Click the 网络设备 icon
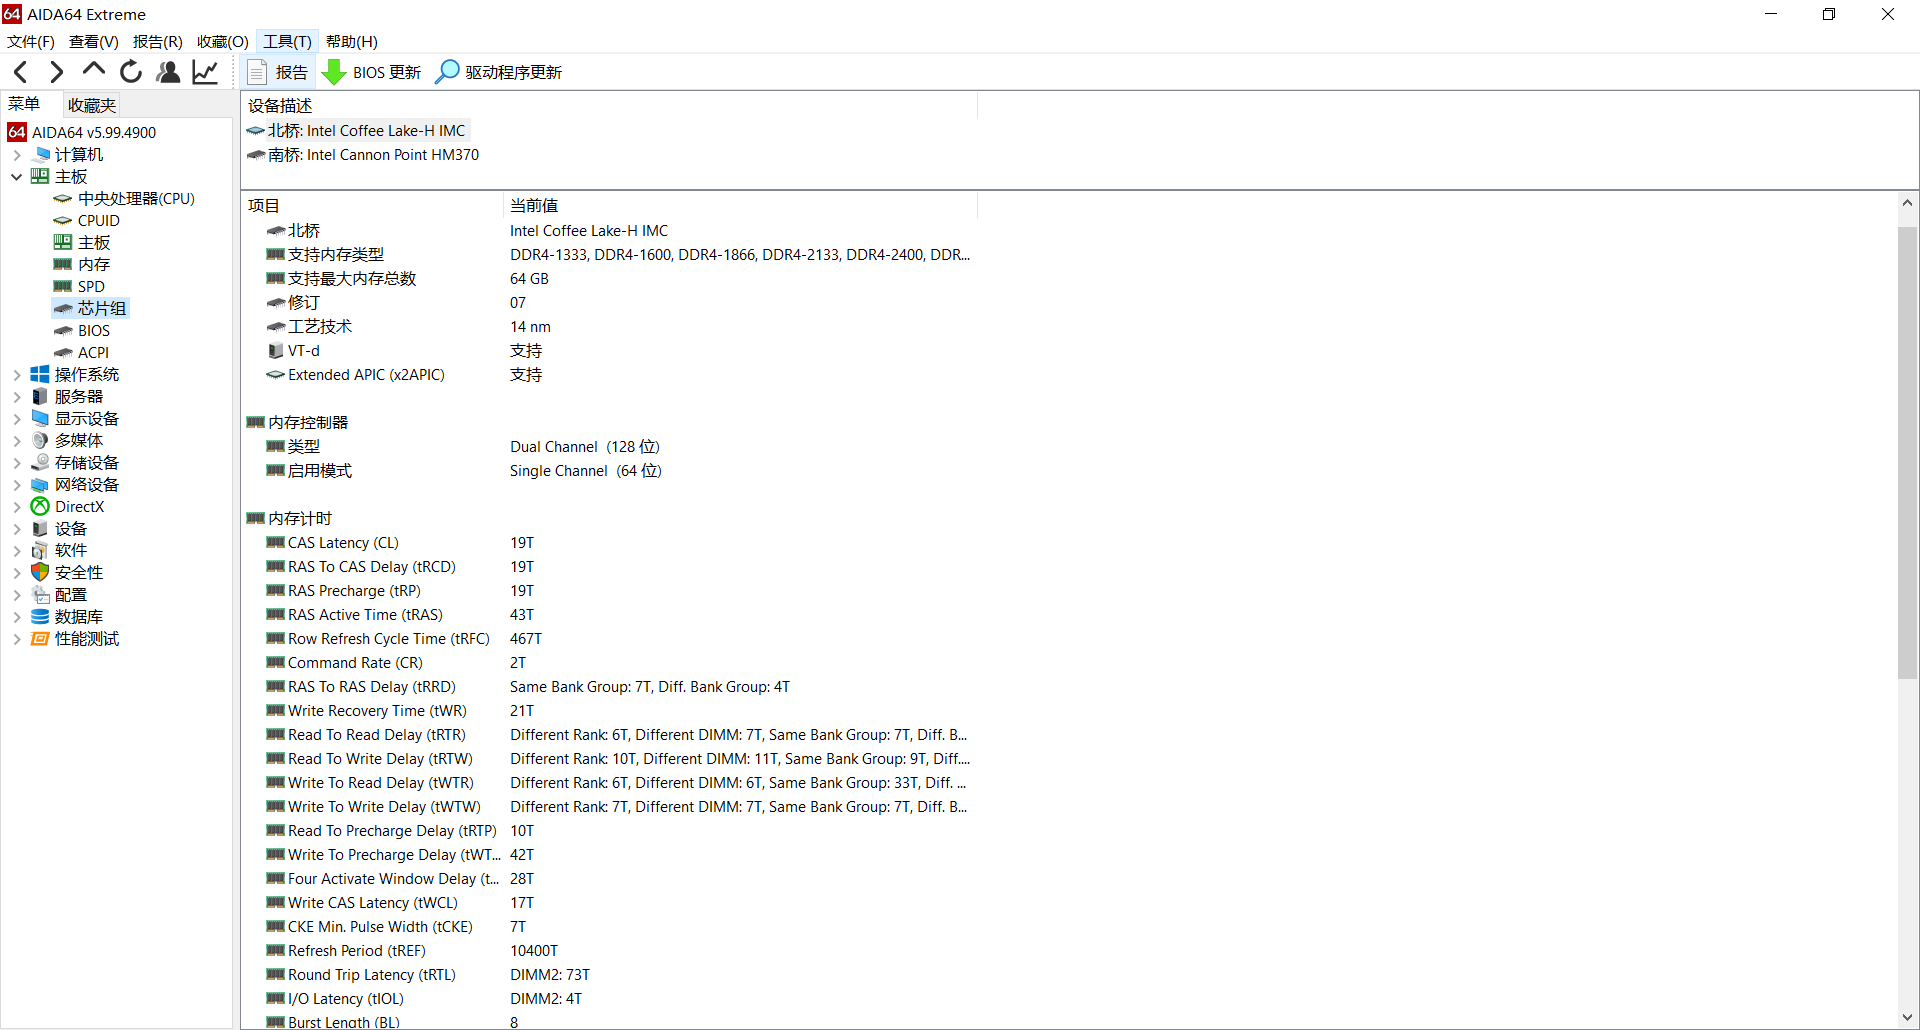 40,485
